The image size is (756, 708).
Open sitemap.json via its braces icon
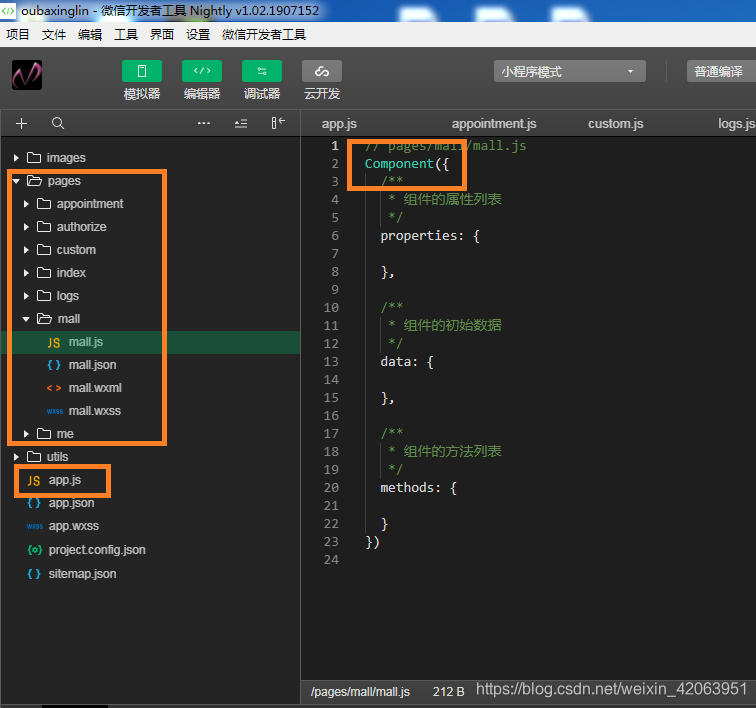(x=34, y=574)
